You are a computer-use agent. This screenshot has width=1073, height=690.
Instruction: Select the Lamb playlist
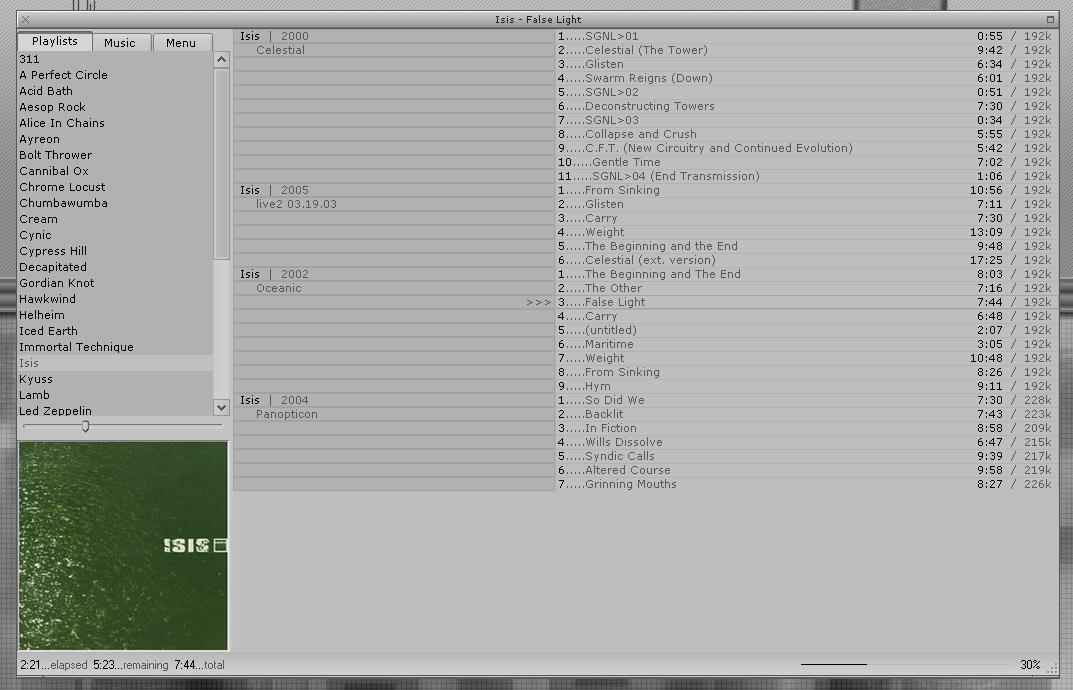[116, 395]
